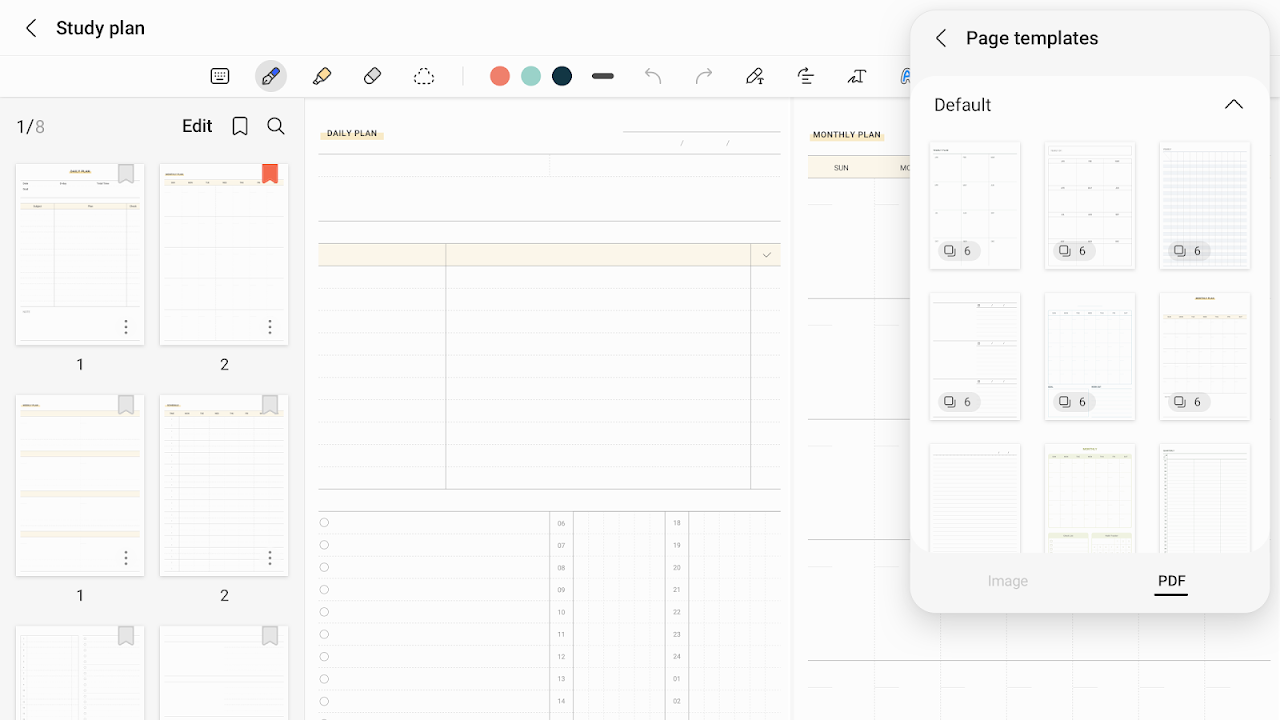Screen dimensions: 1280x720
Task: Toggle the bookmark on page 2 thumbnail
Action: 269,175
